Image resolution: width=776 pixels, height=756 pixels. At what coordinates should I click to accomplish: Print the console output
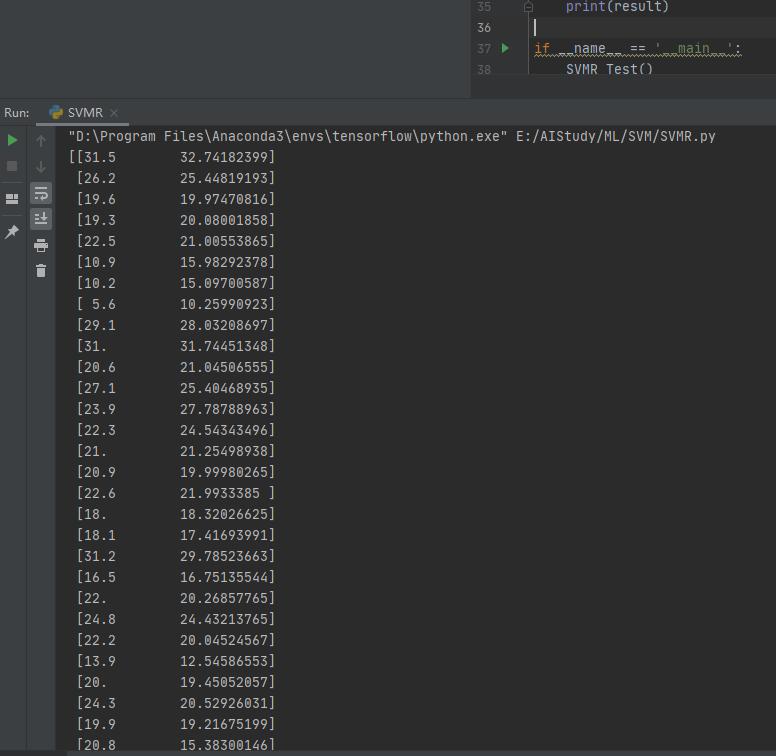41,245
